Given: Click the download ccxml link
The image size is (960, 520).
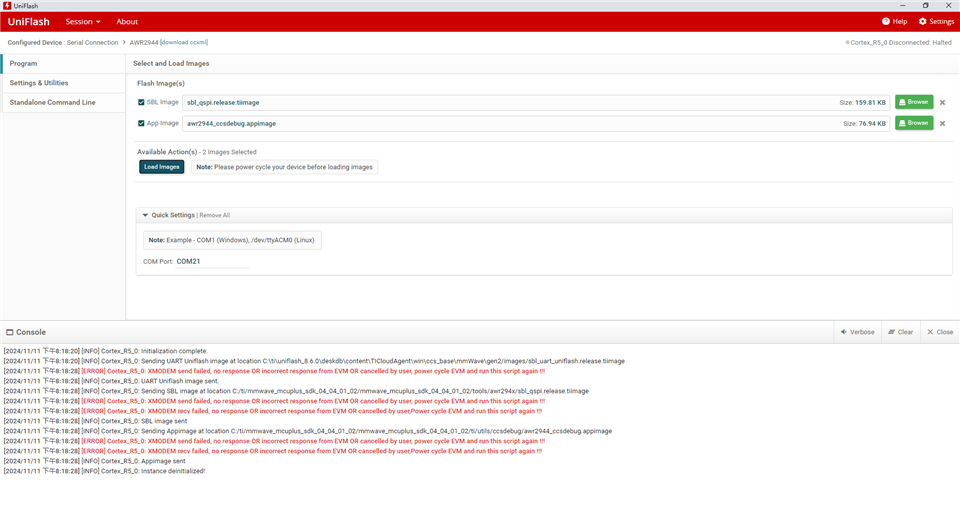Looking at the screenshot, I should coord(184,42).
